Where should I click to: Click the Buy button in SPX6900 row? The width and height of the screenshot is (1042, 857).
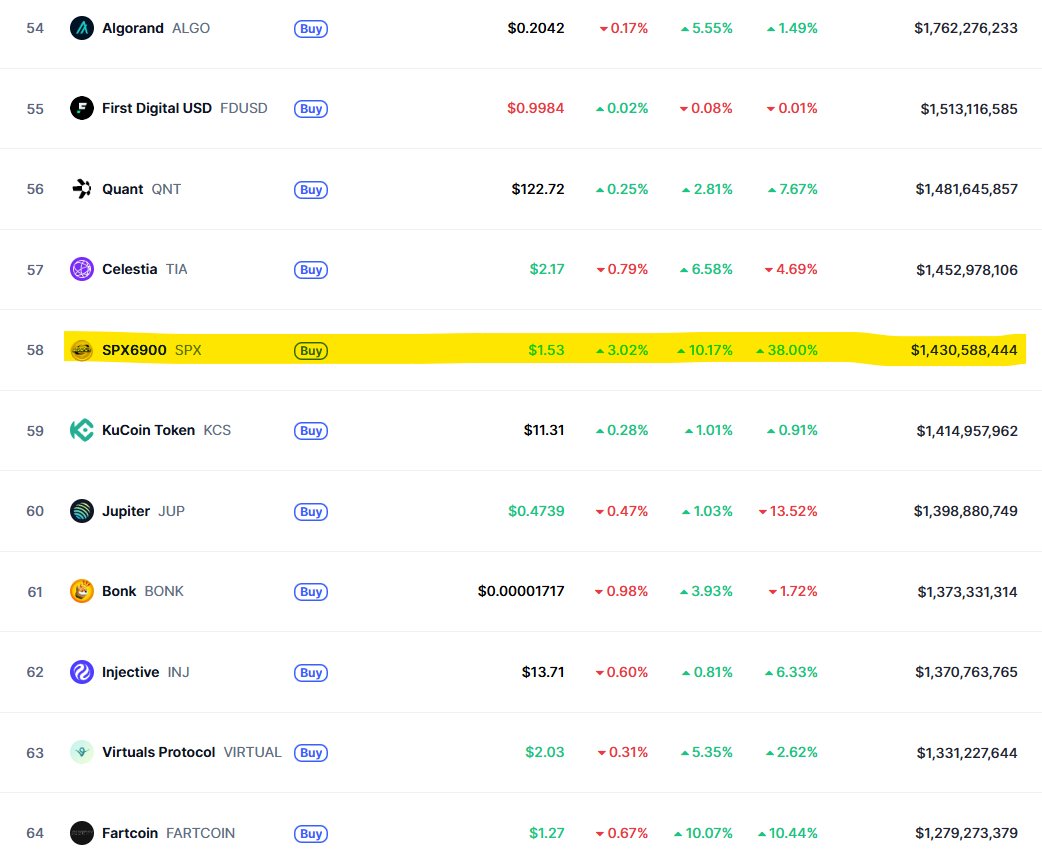pyautogui.click(x=311, y=351)
